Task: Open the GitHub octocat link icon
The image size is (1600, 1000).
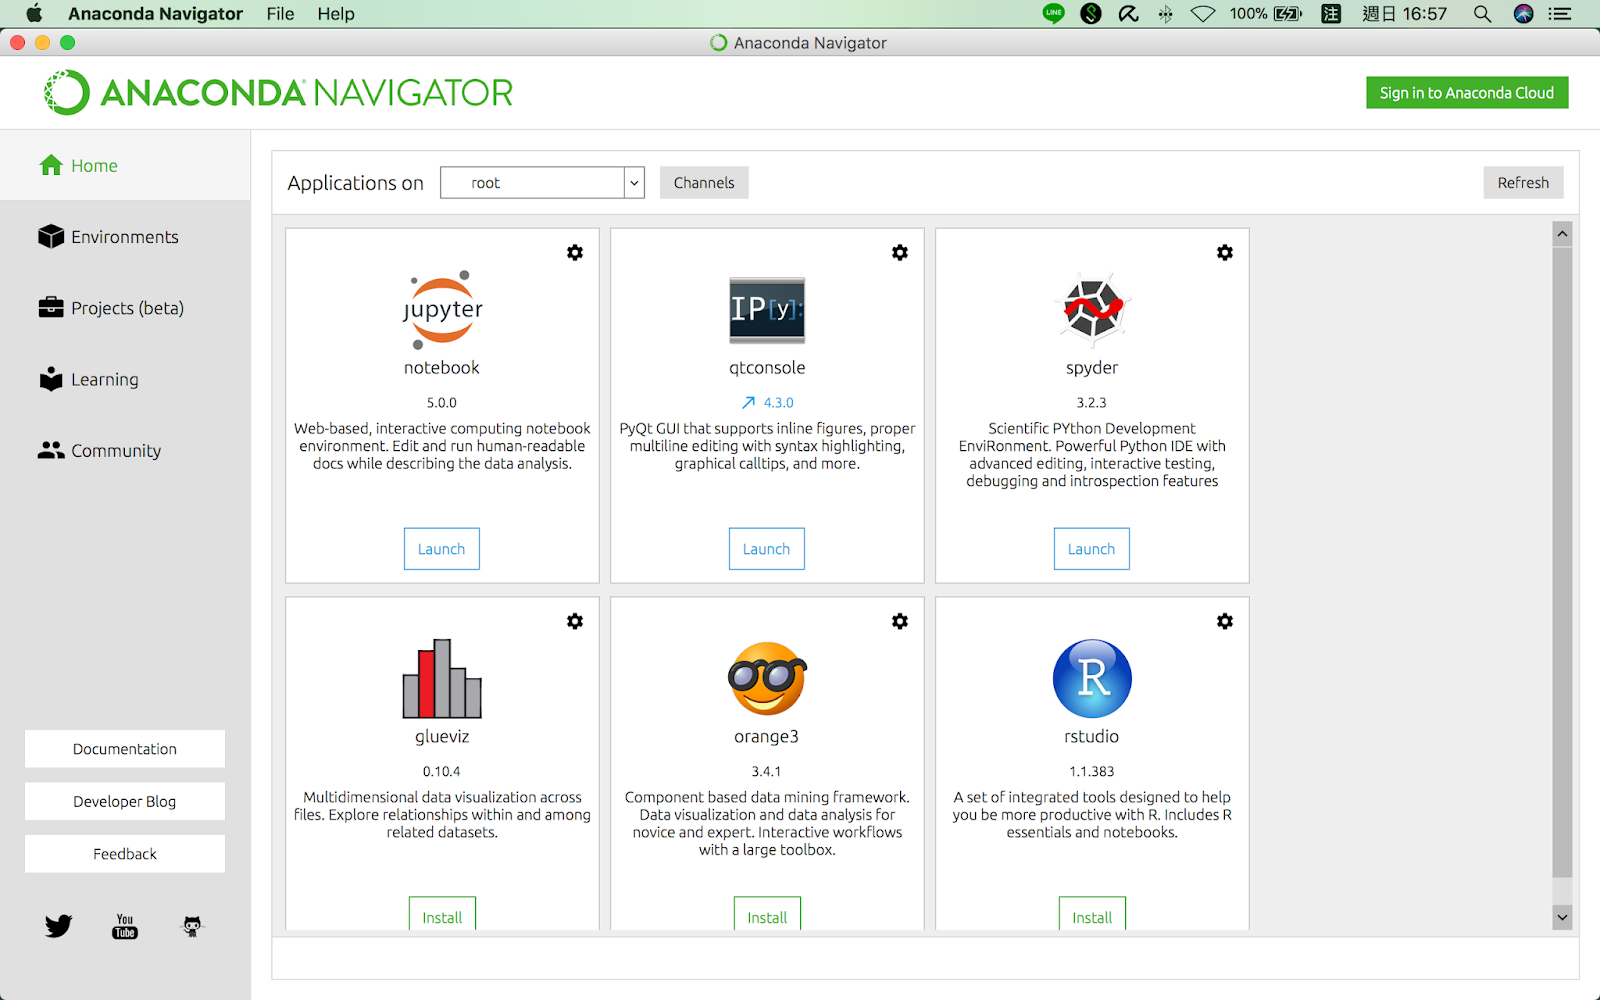Action: (192, 926)
